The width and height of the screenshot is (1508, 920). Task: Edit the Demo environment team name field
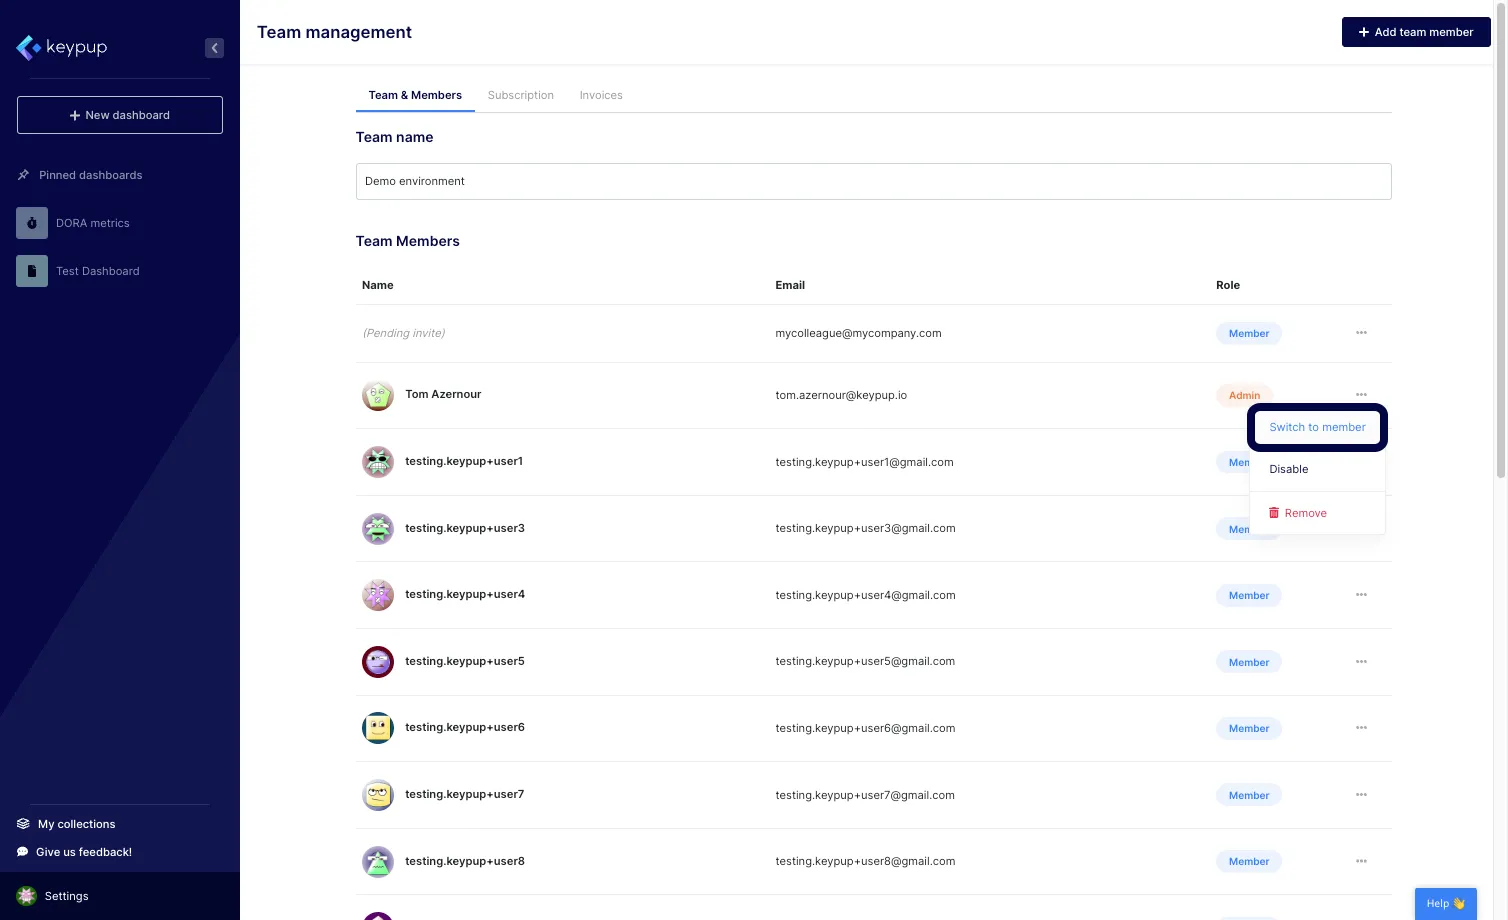click(873, 181)
